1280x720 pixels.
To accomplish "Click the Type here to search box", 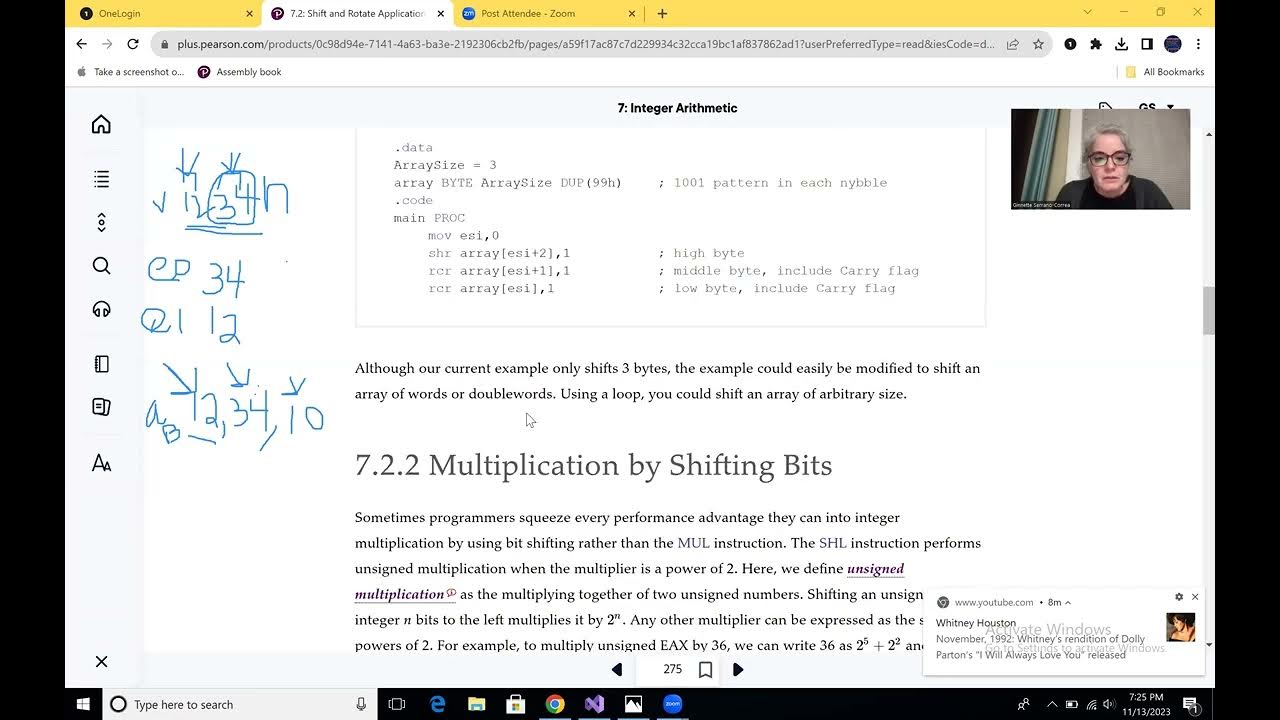I will (x=240, y=704).
